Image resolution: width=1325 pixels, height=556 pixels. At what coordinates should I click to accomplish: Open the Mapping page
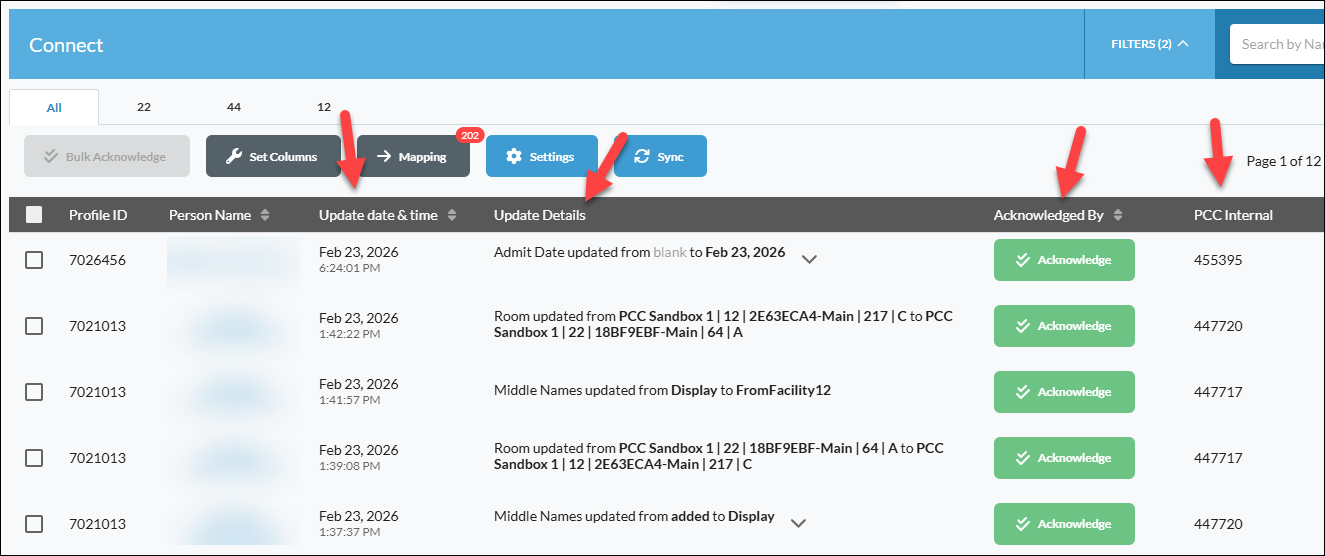pyautogui.click(x=413, y=156)
